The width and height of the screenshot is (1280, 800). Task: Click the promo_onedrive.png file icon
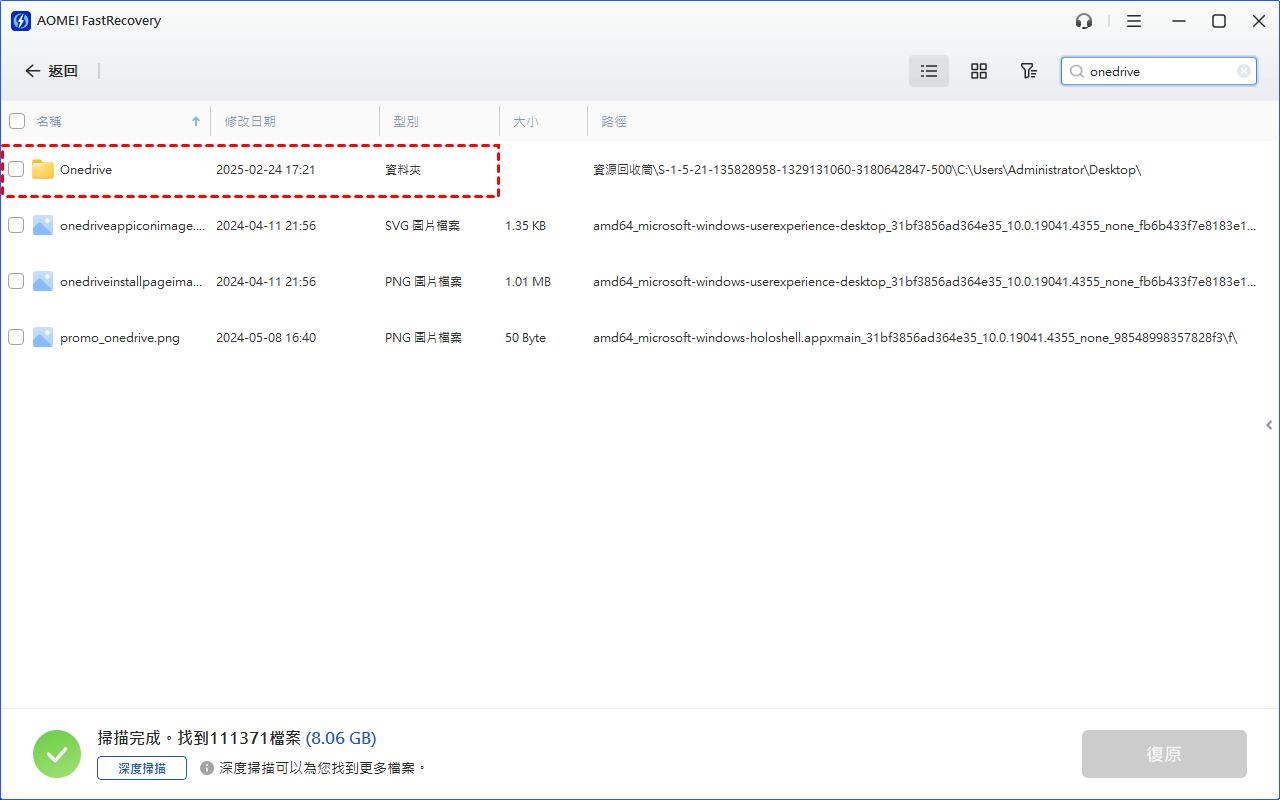[x=42, y=337]
